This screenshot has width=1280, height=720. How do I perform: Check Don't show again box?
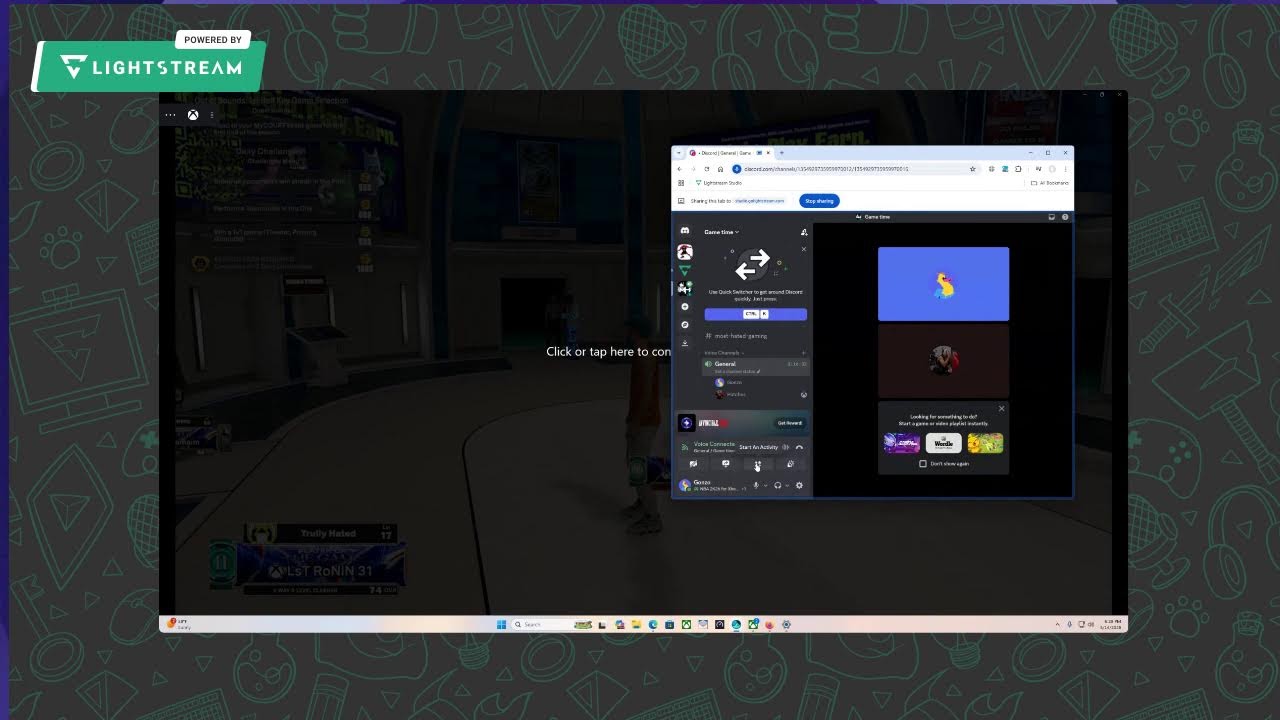(x=923, y=464)
